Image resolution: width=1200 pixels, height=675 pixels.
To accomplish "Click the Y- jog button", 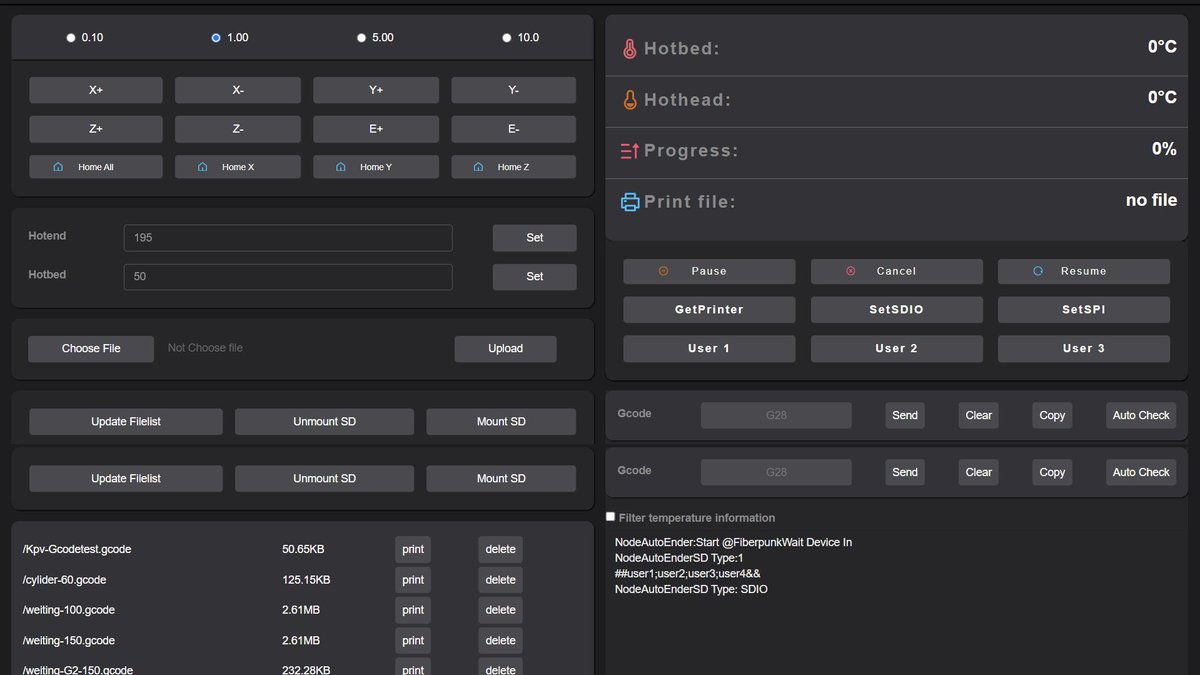I will 513,90.
